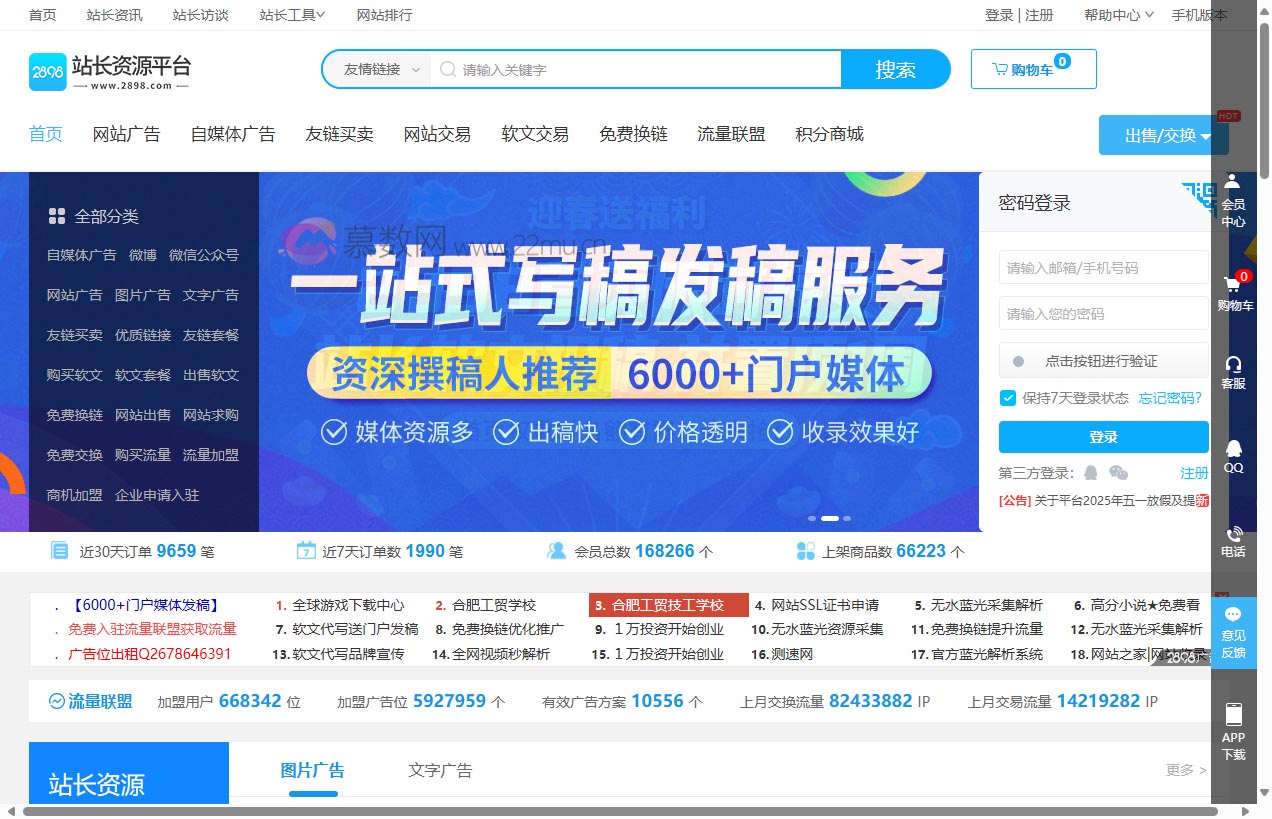Expand the 站长工具 dropdown menu
This screenshot has height=819, width=1272.
click(291, 15)
